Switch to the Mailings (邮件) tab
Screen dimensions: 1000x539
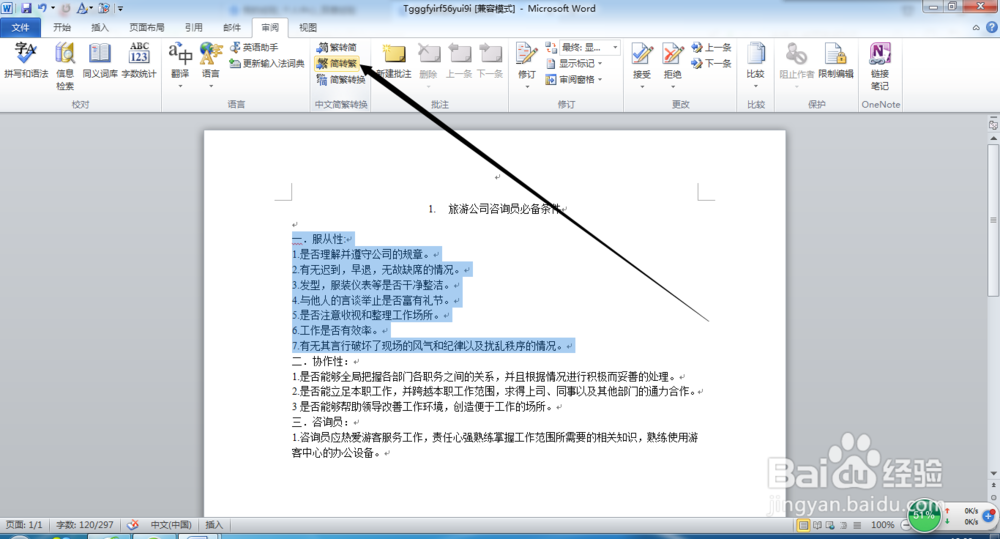(x=232, y=27)
